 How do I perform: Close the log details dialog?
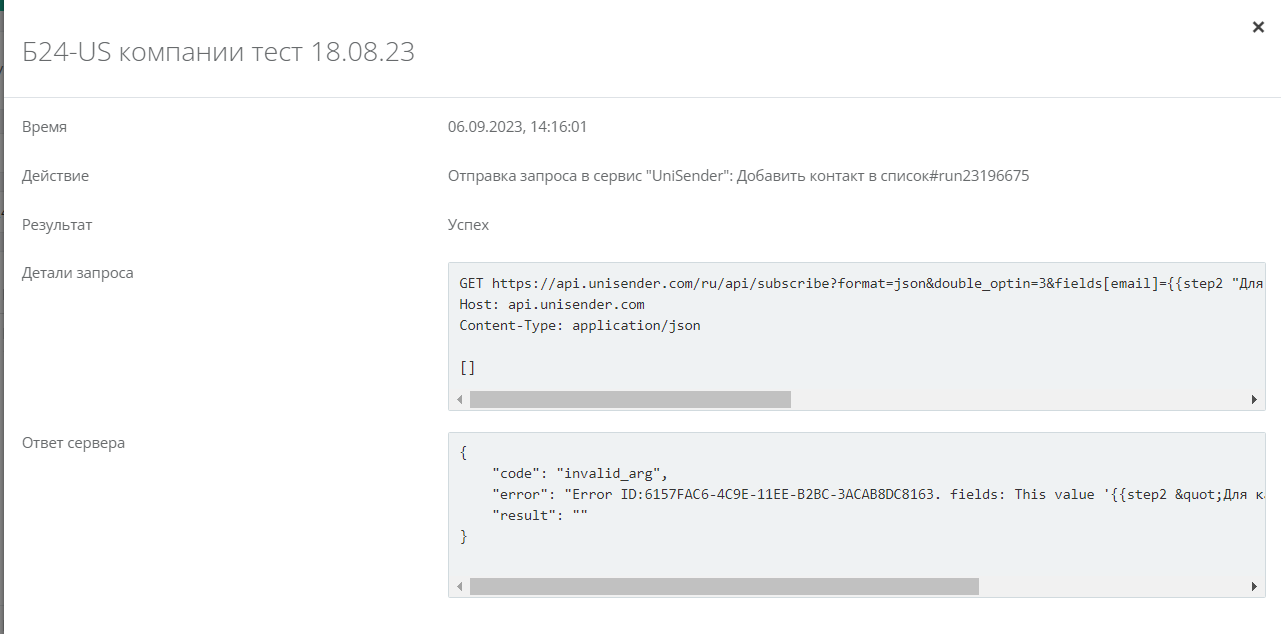[x=1258, y=27]
